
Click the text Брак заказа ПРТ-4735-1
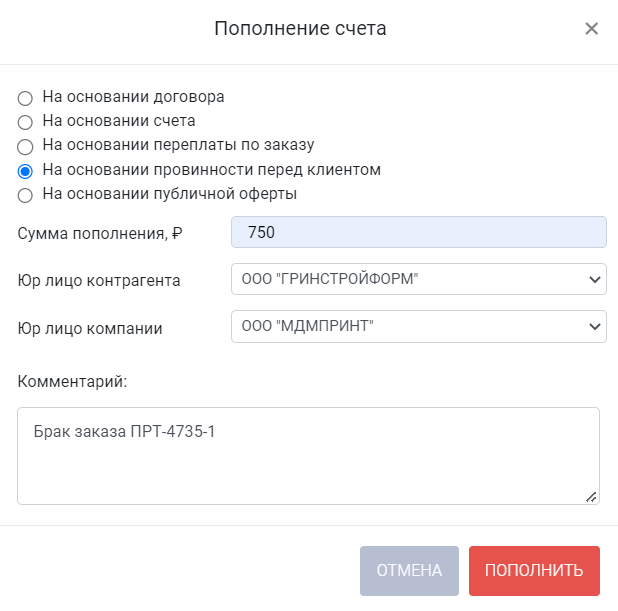(124, 432)
